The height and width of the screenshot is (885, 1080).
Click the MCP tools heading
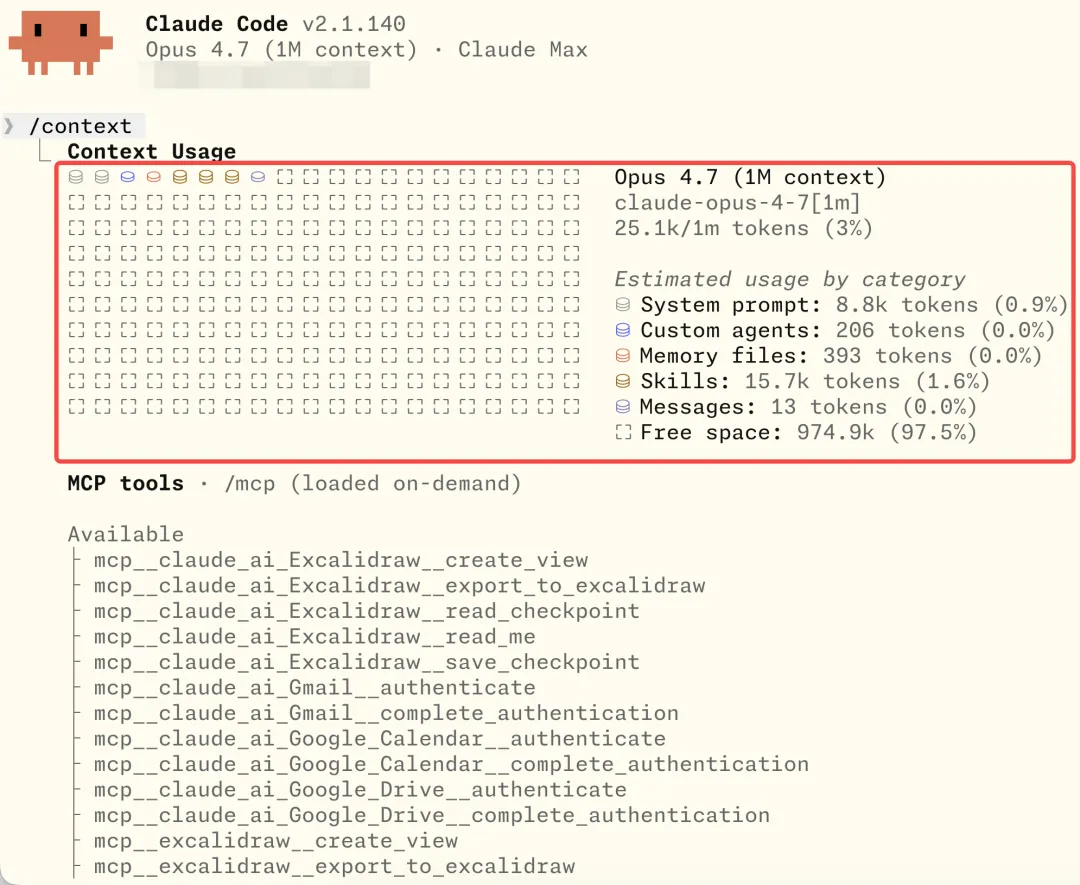125,483
